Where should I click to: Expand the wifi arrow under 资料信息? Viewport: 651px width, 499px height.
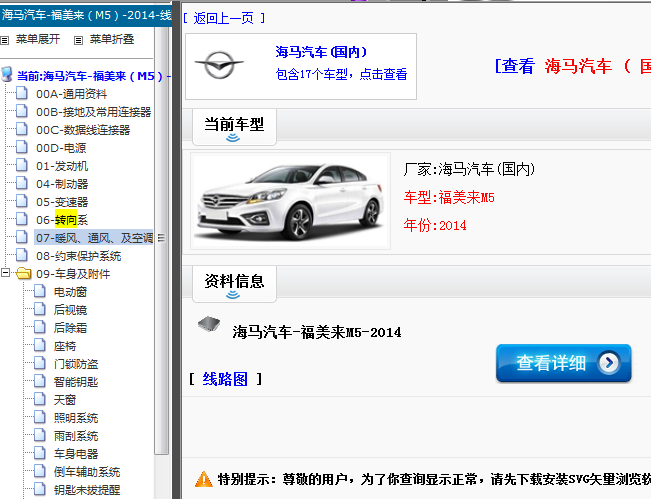click(233, 295)
